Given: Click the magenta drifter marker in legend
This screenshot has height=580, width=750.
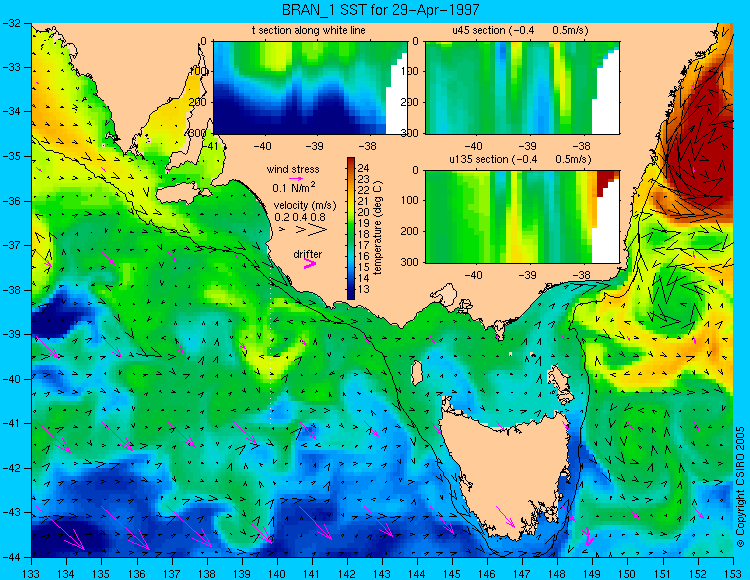Looking at the screenshot, I should [x=310, y=263].
